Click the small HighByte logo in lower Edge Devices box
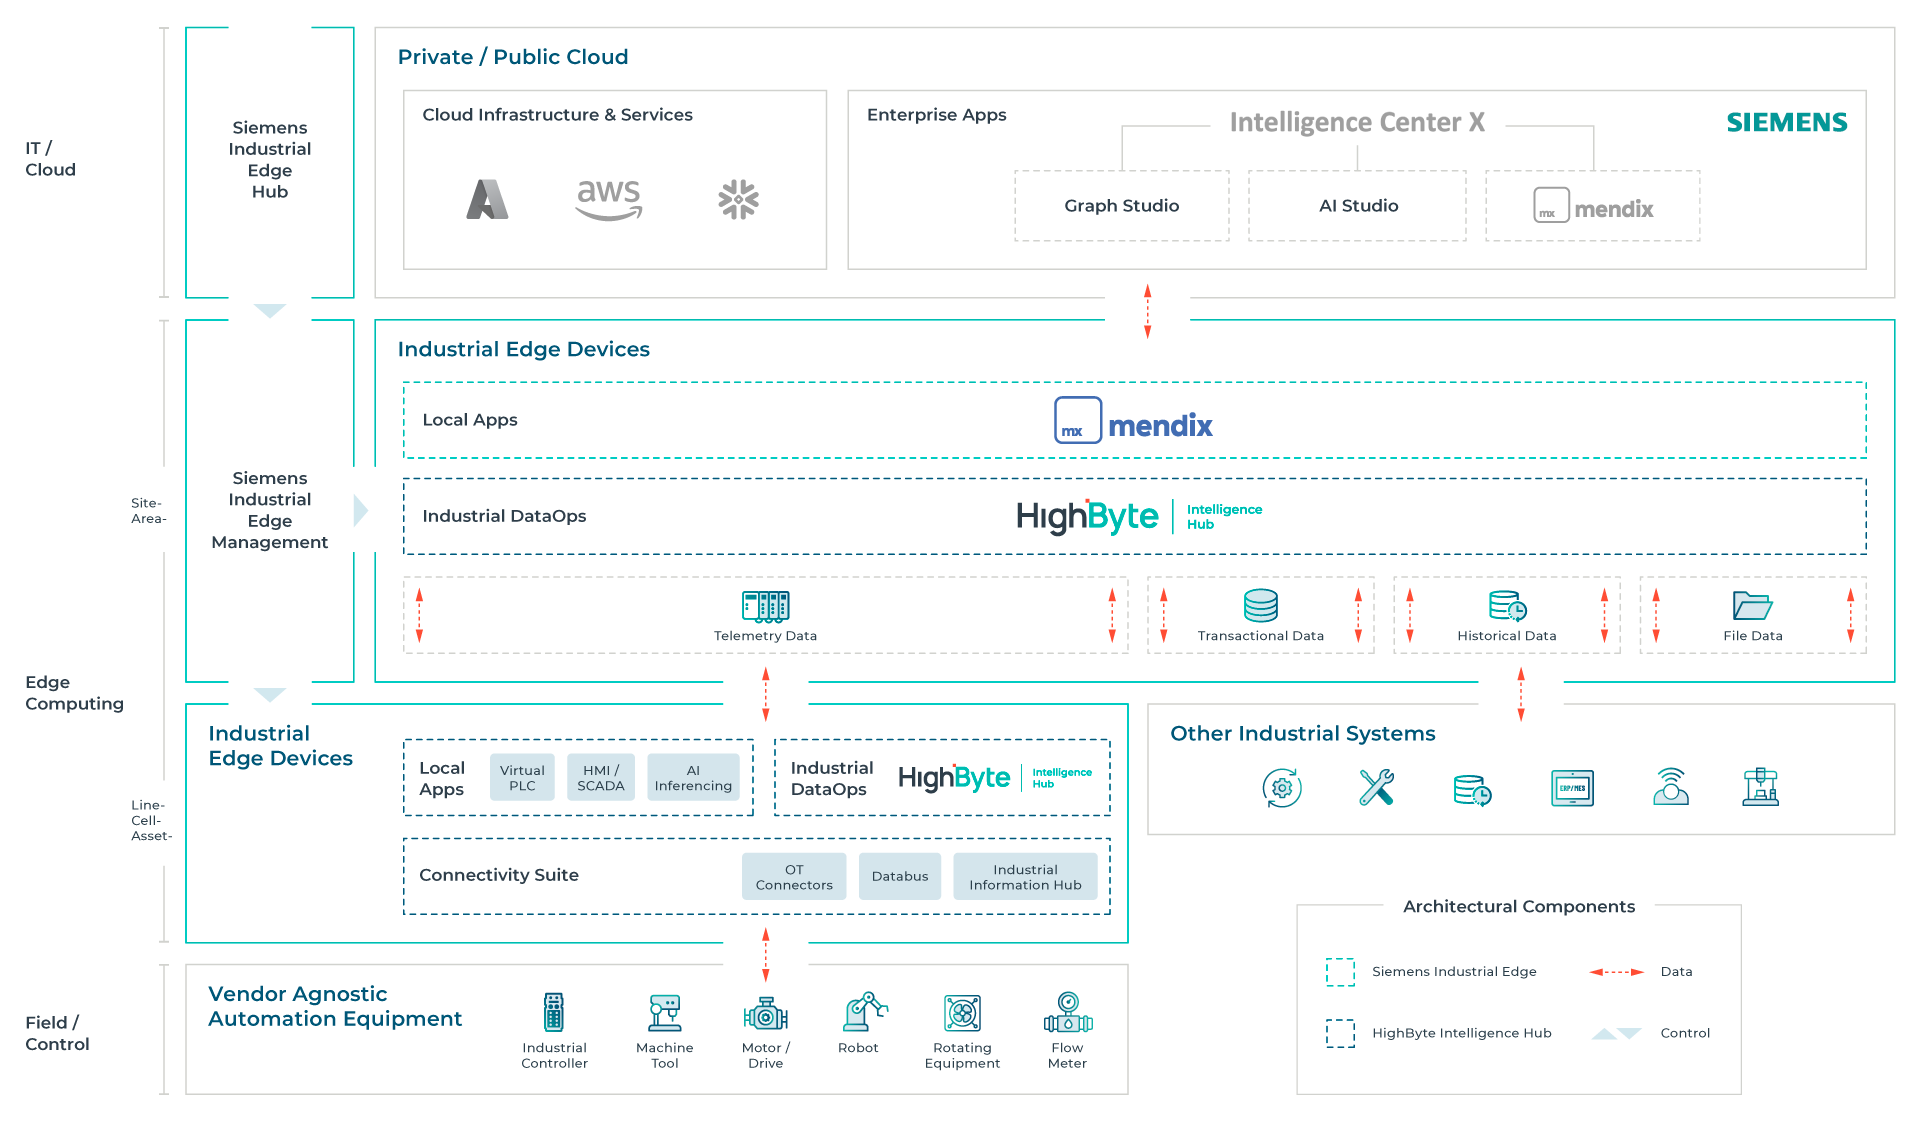 pos(995,777)
